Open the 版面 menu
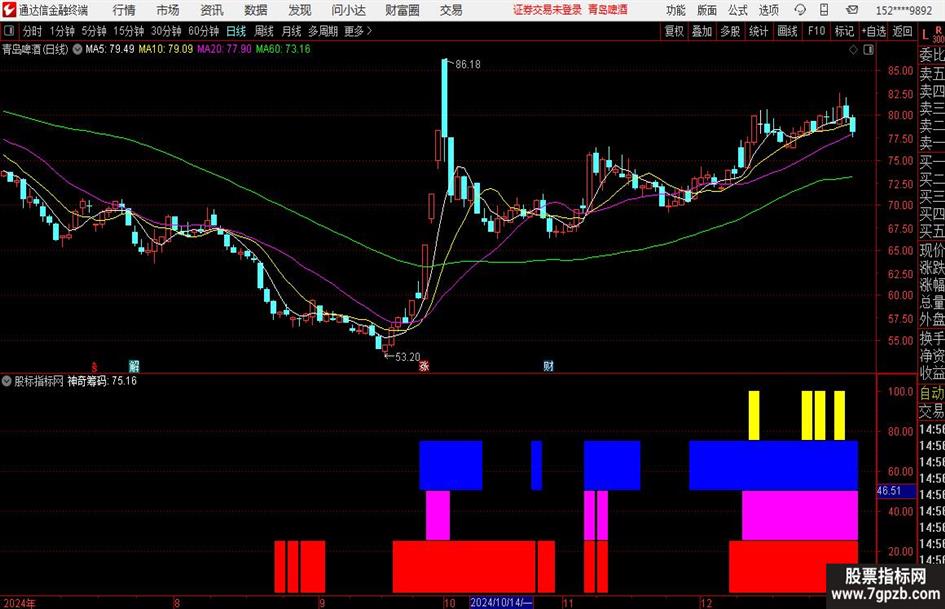 (706, 10)
